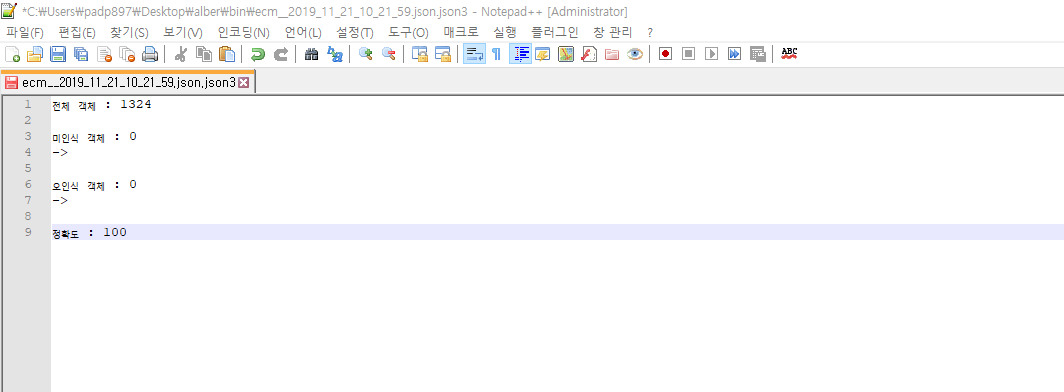Click the Undo green arrow icon
1064x392 pixels.
click(x=257, y=54)
